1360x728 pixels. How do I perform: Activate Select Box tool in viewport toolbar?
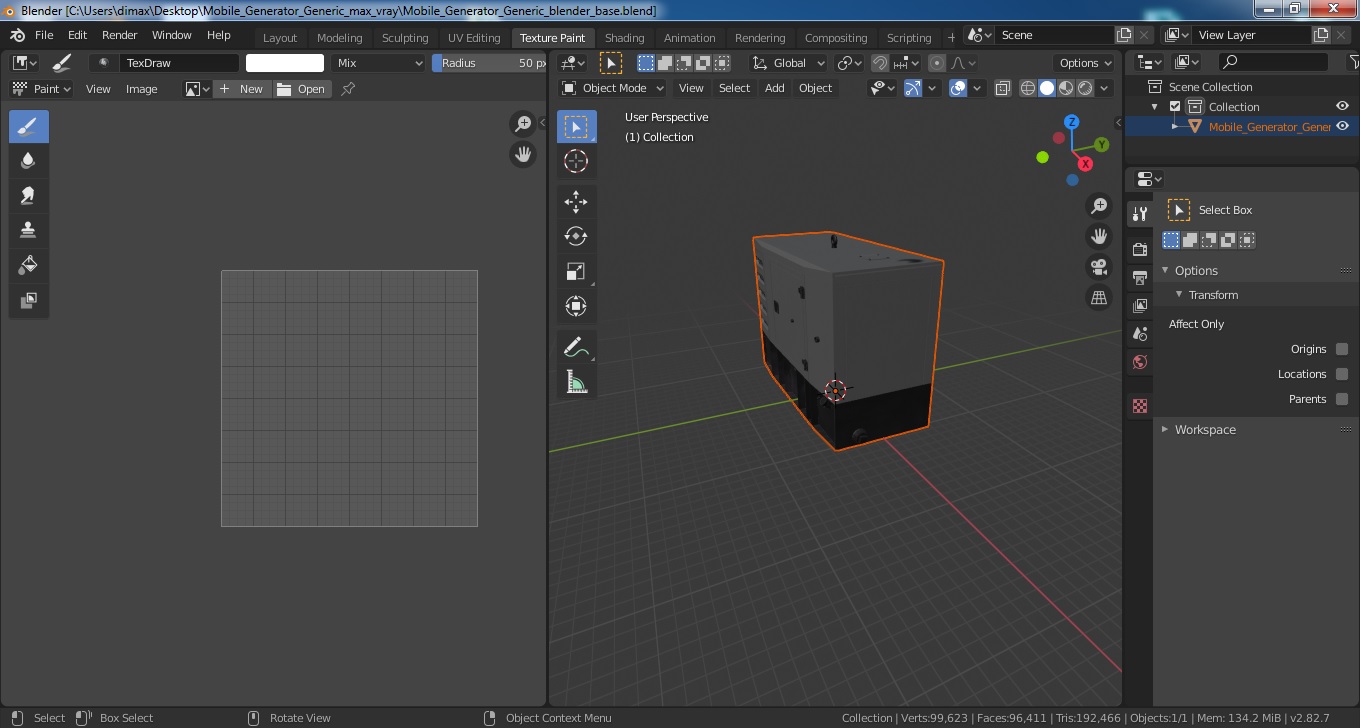click(x=576, y=127)
